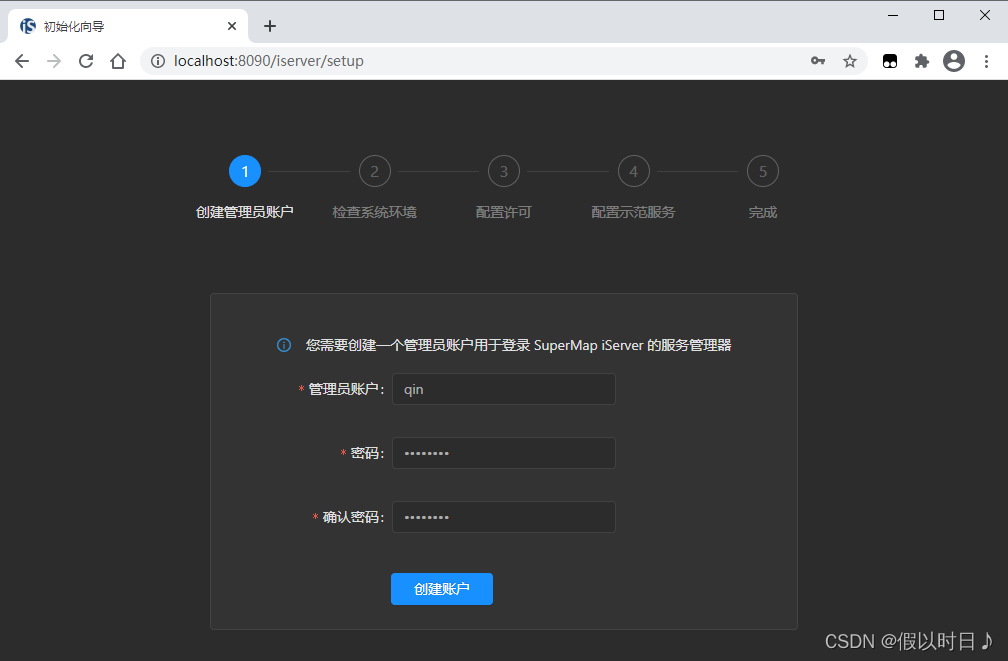The image size is (1008, 661).
Task: Click the Chrome profile avatar icon
Action: [953, 61]
